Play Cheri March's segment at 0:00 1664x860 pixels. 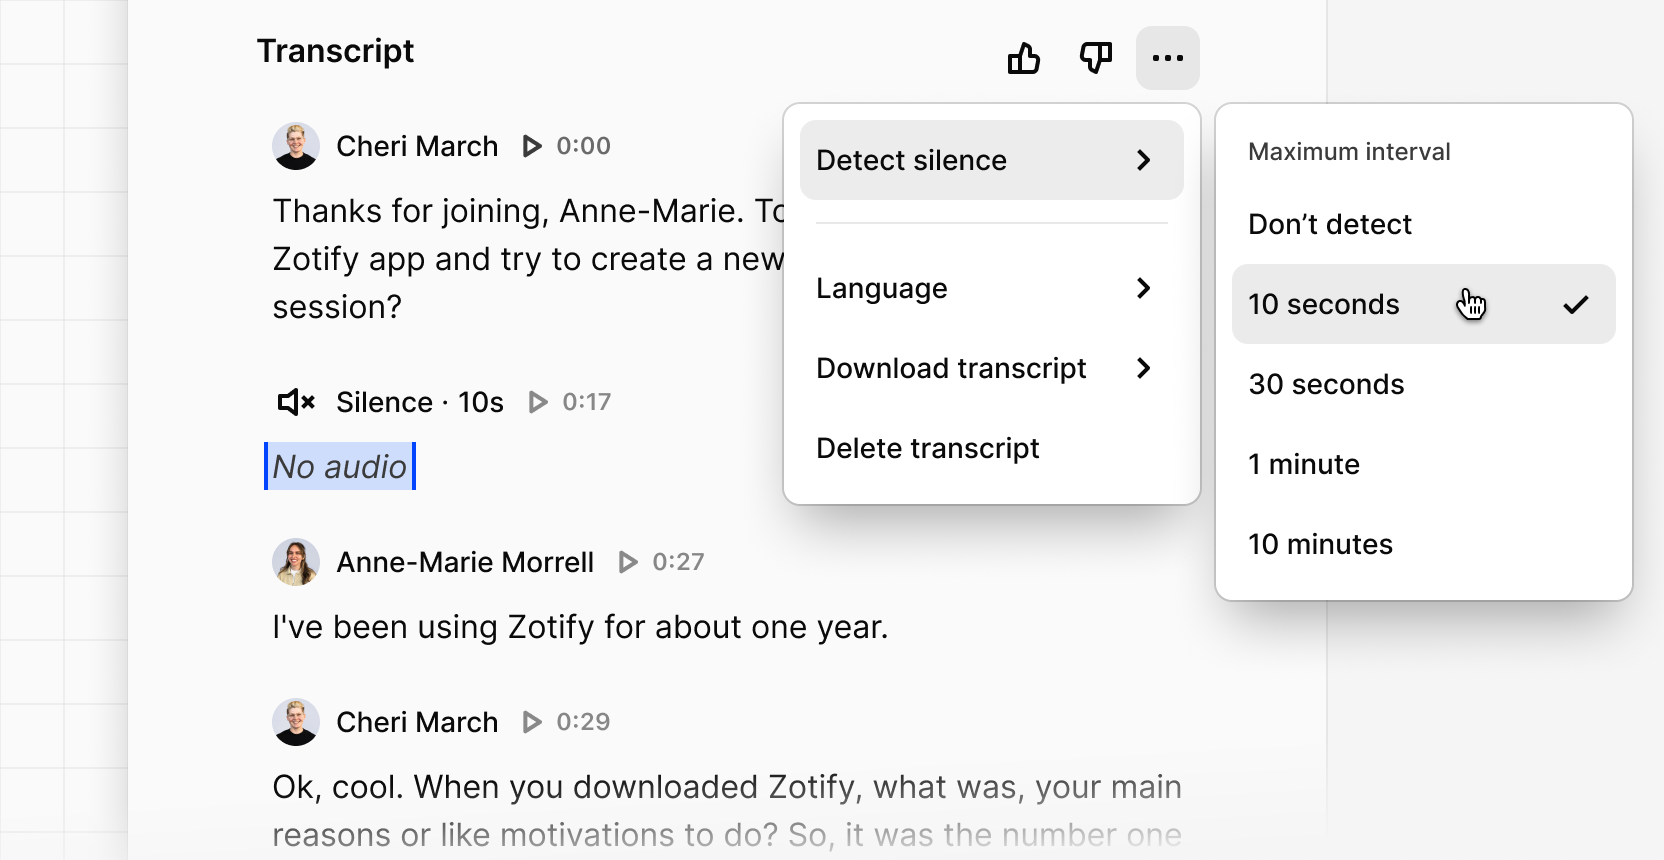click(531, 146)
